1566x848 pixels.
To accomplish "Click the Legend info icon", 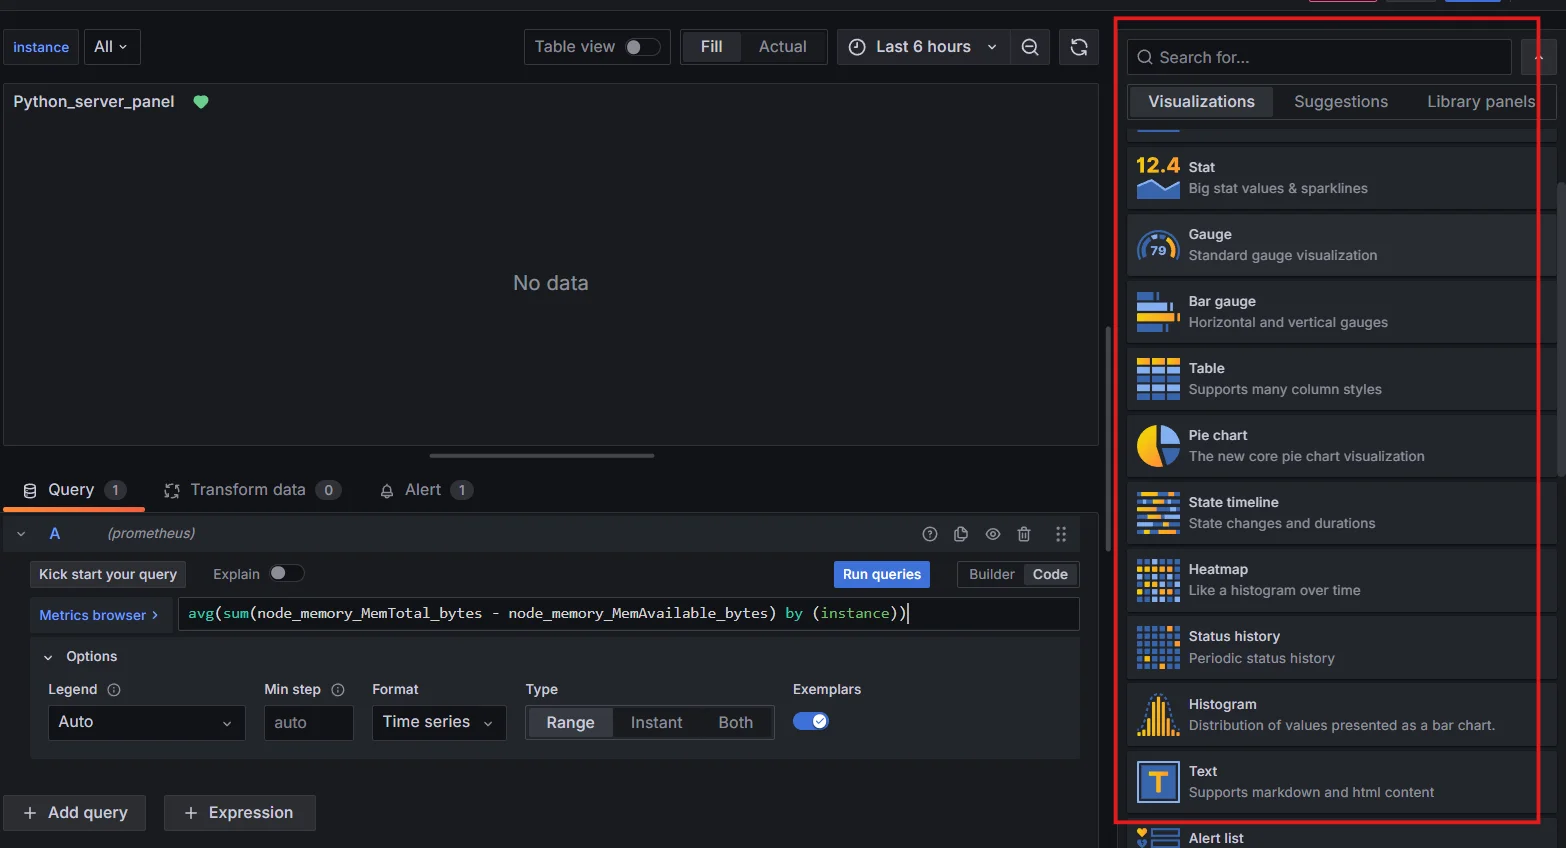I will coord(114,690).
